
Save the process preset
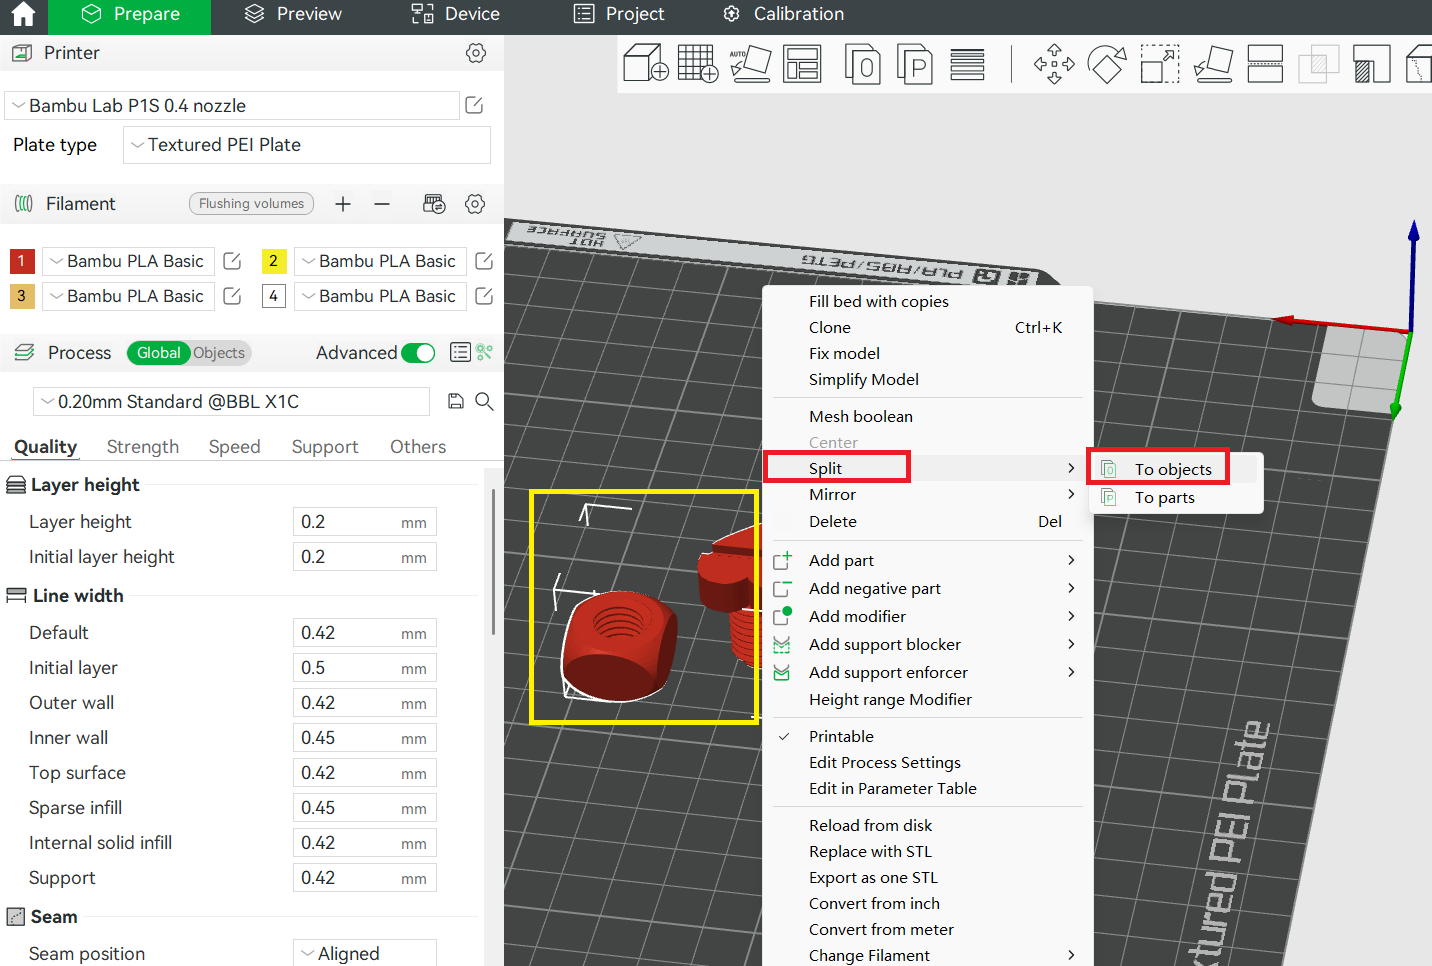pos(456,401)
